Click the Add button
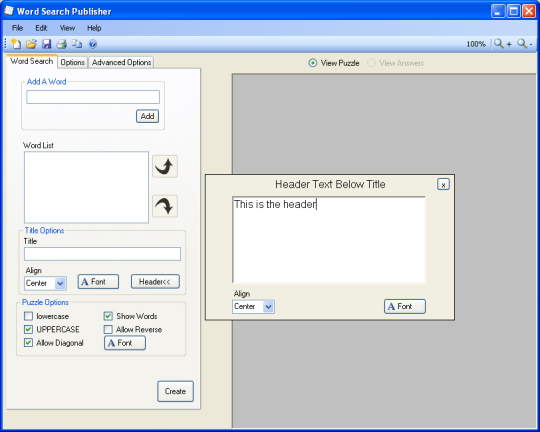The width and height of the screenshot is (540, 432). 147,116
